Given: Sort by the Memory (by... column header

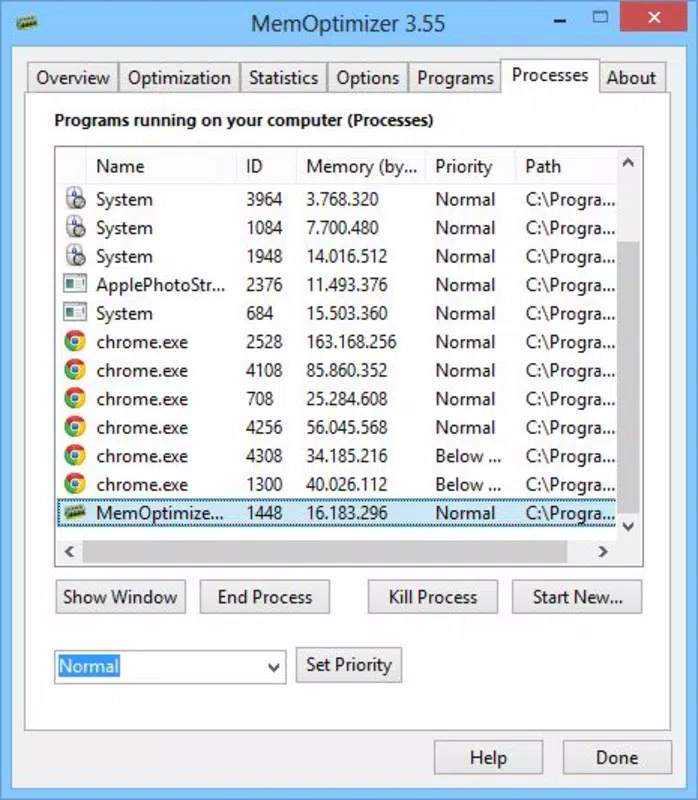Looking at the screenshot, I should pyautogui.click(x=361, y=166).
